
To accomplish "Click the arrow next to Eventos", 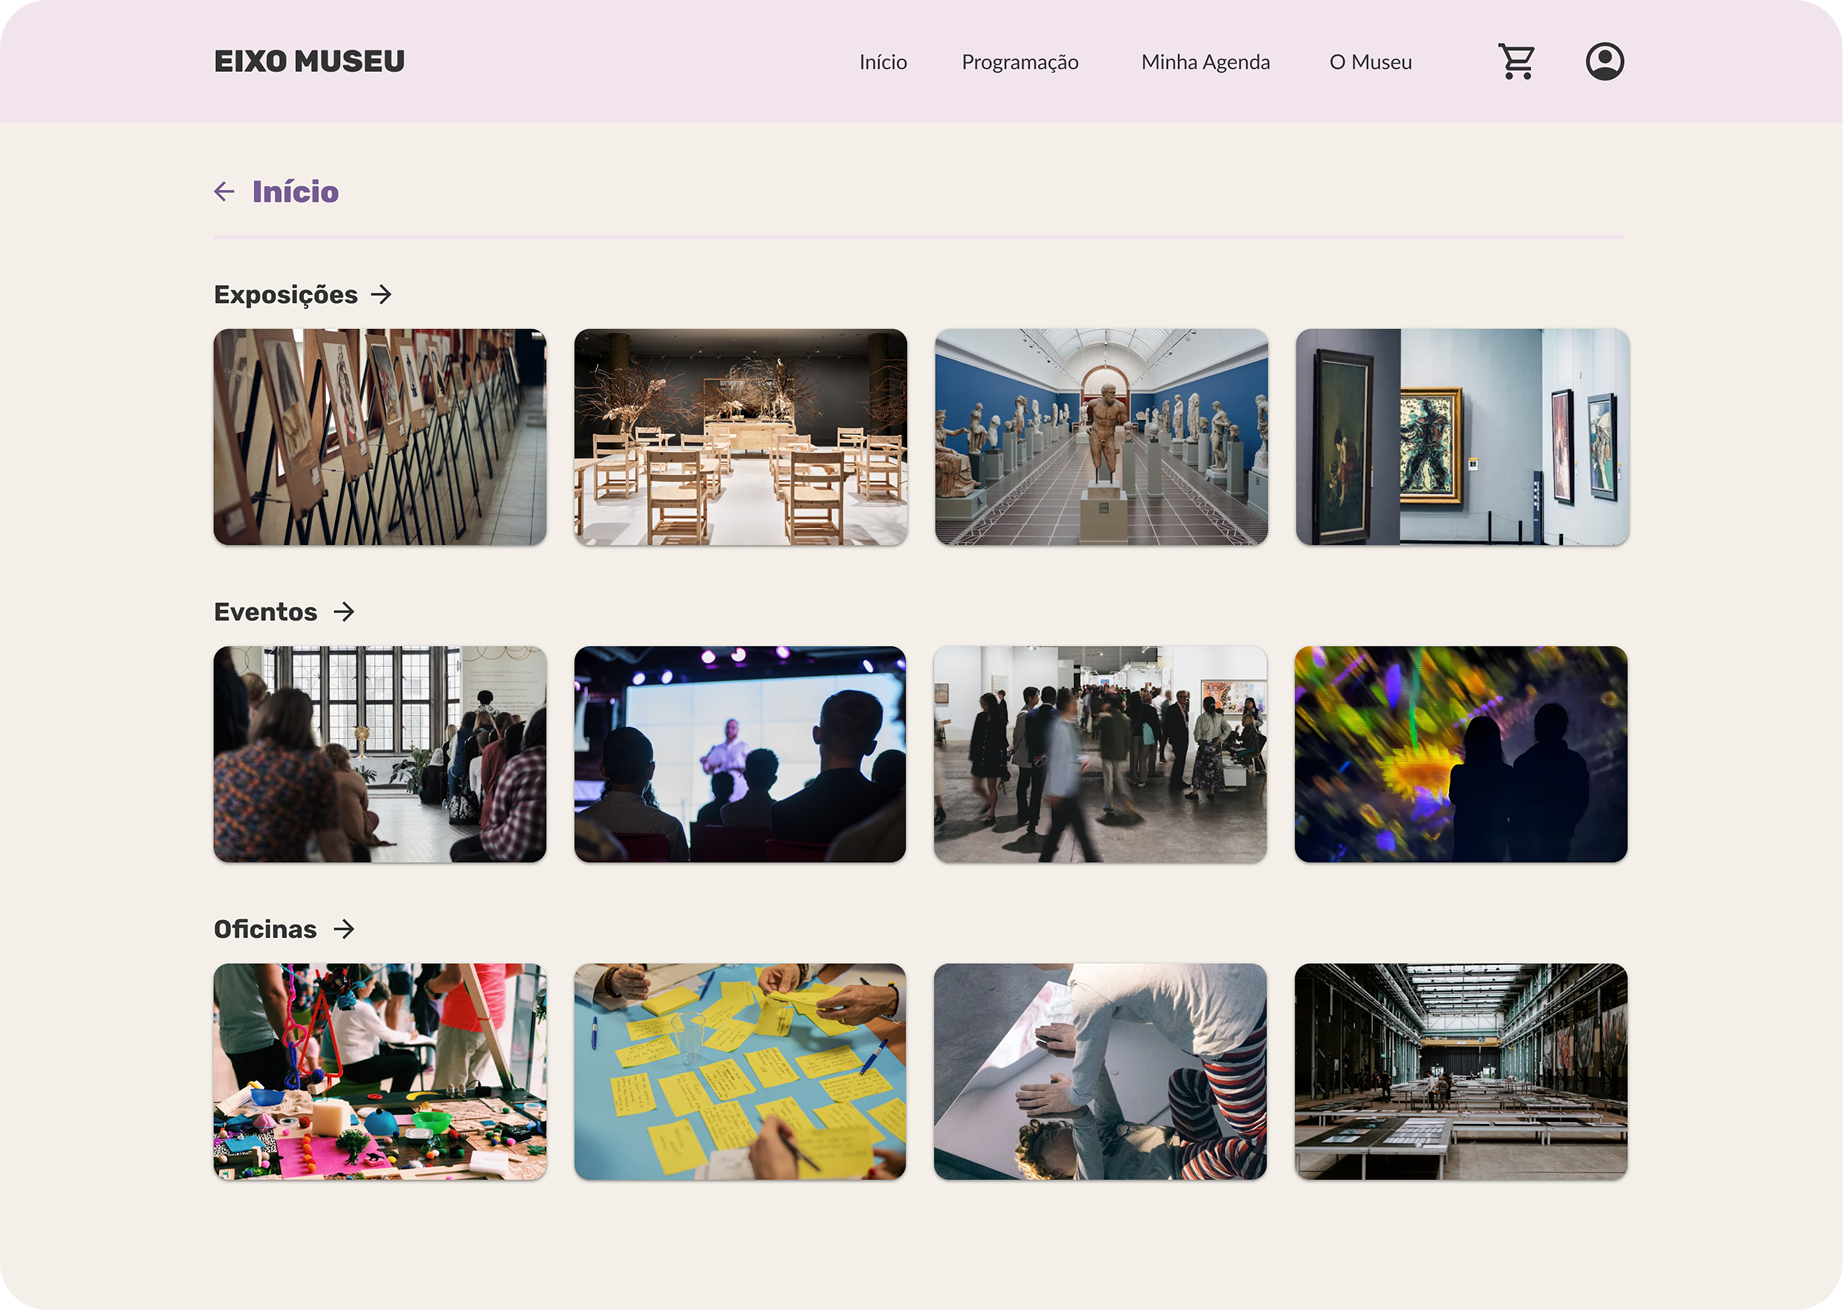I will (344, 612).
